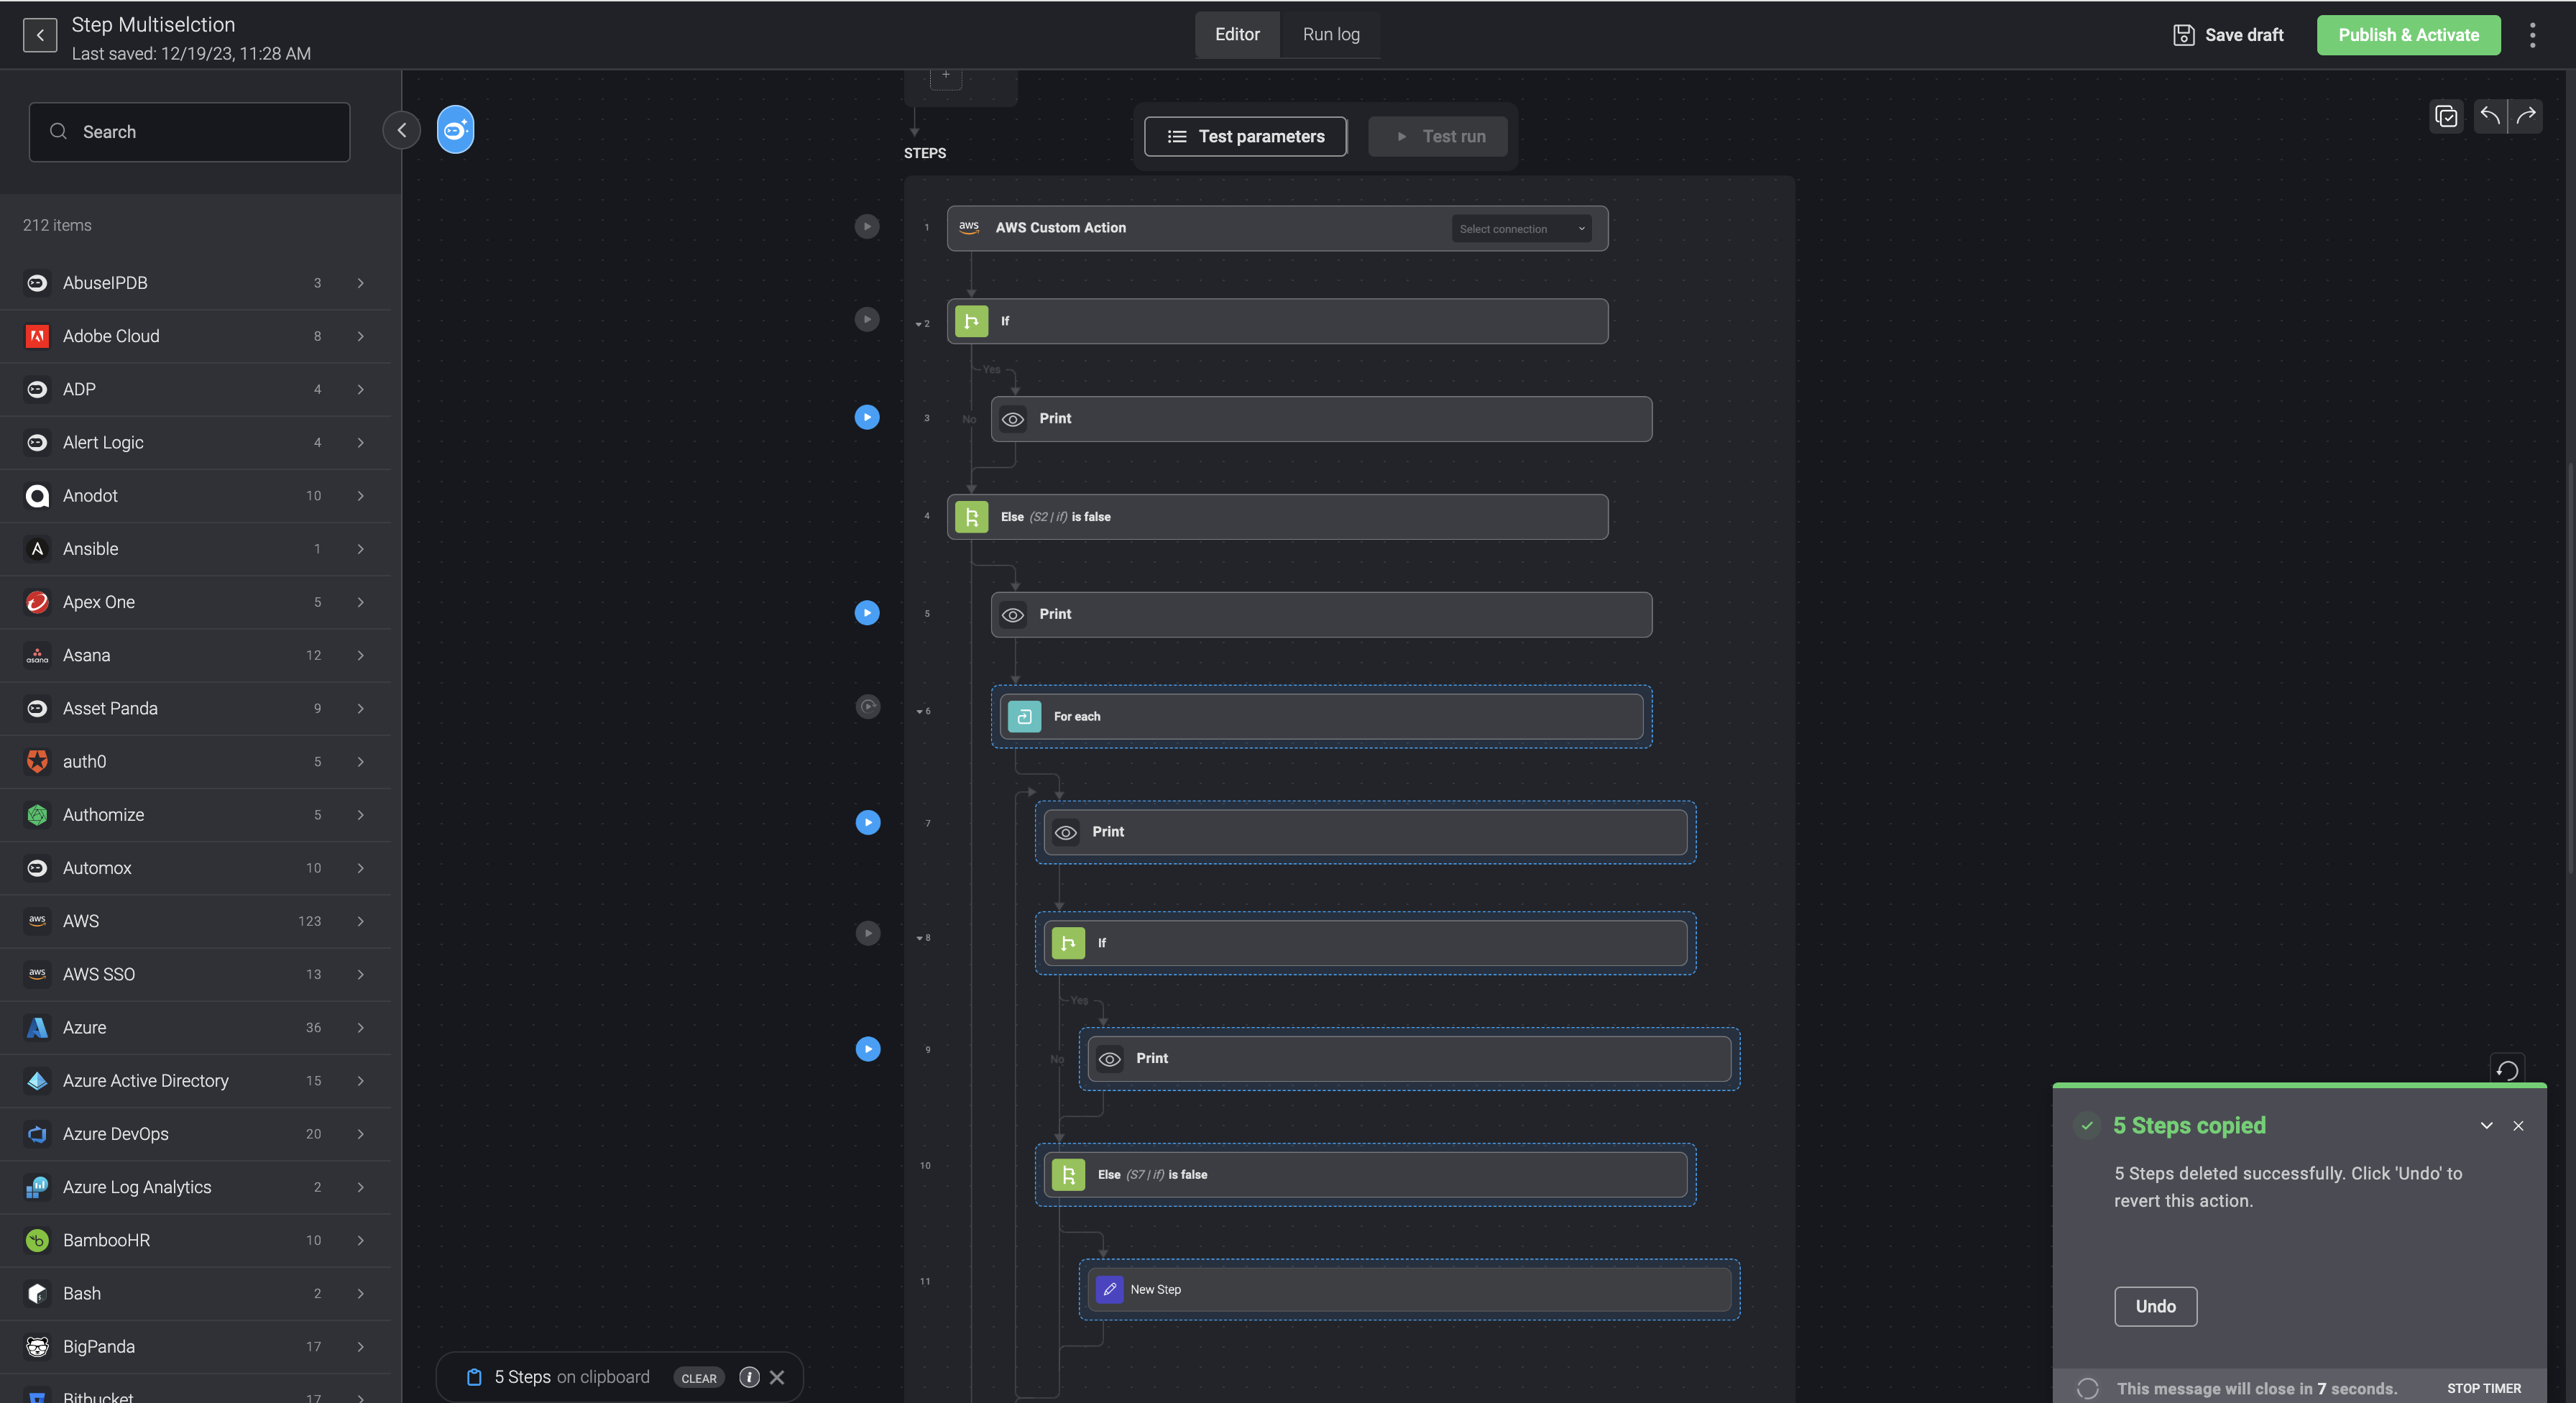Open the AI copilot bot icon

[x=455, y=130]
